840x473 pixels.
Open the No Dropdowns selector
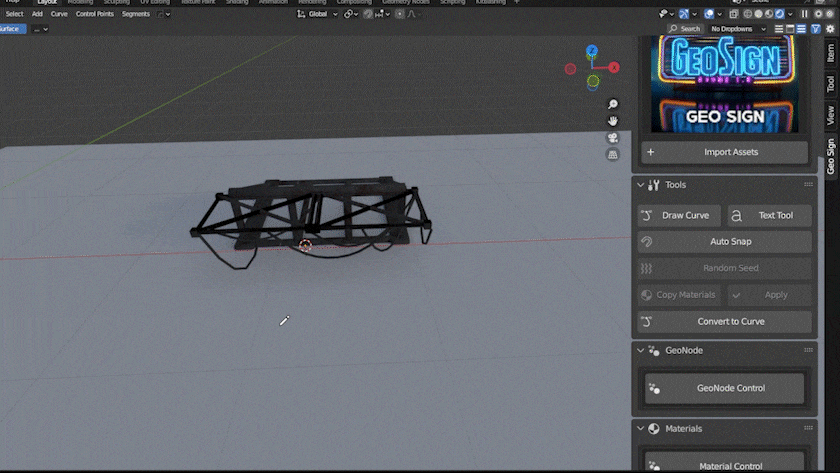pyautogui.click(x=738, y=29)
